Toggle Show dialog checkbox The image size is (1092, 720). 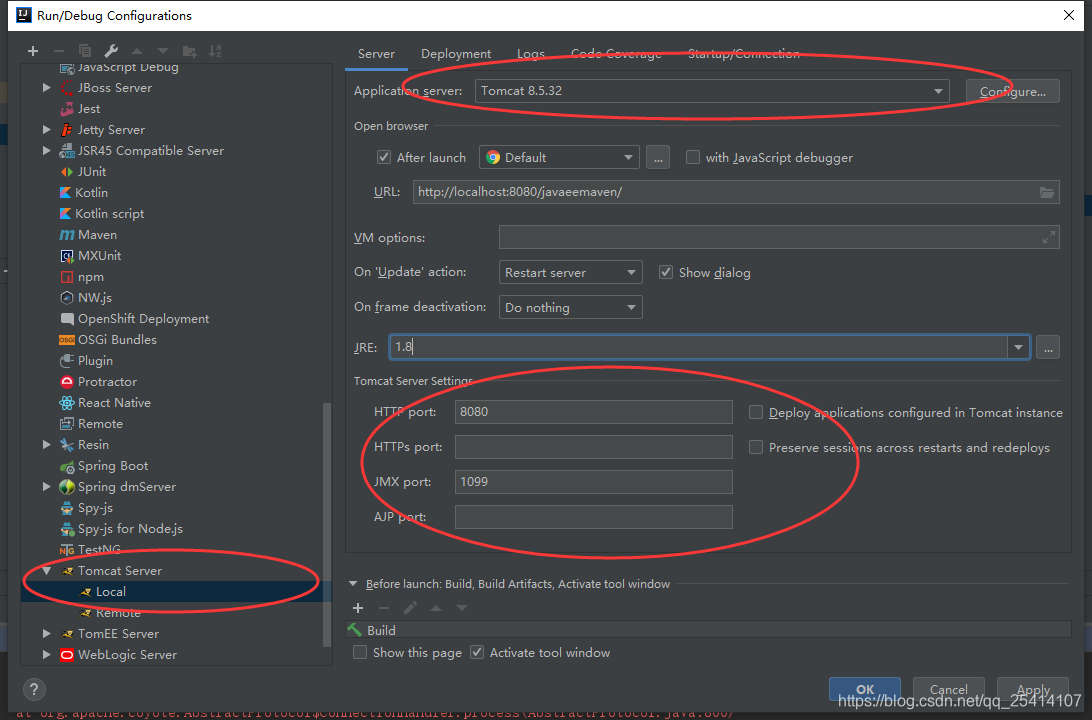(666, 272)
